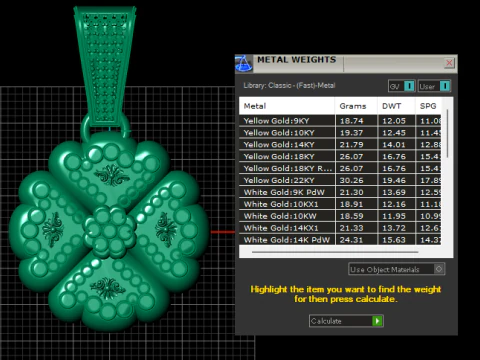This screenshot has height=360, width=480.
Task: Click the green arrow on Calculate
Action: coord(377,321)
